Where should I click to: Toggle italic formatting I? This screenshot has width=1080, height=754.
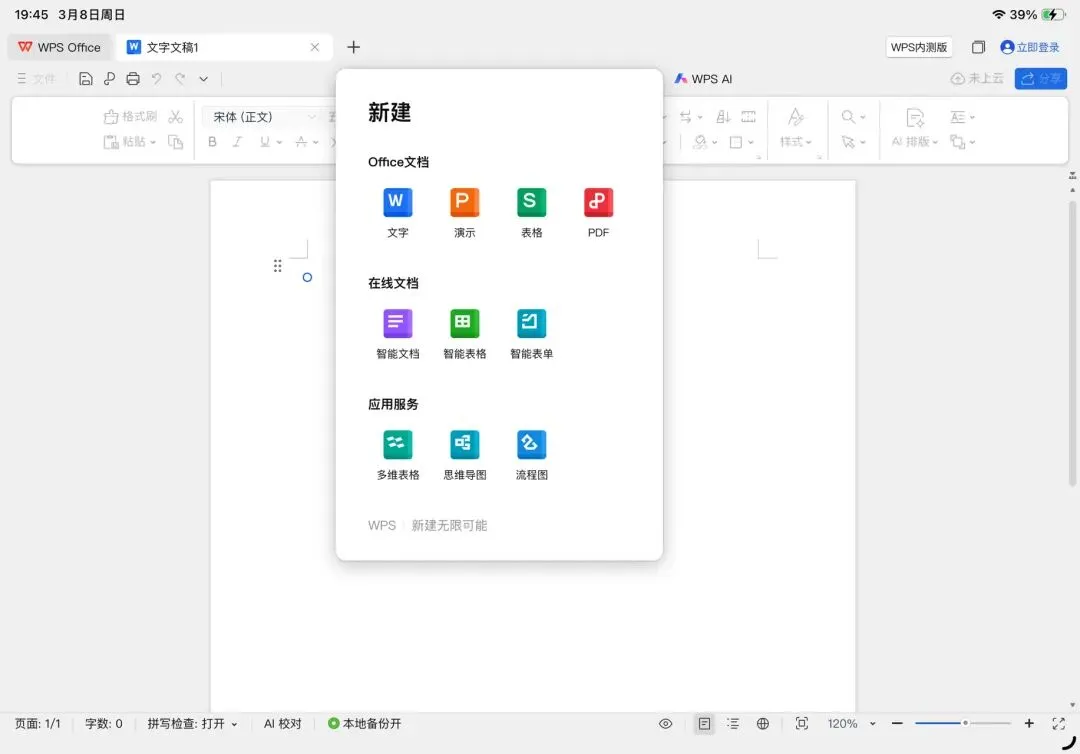(x=238, y=141)
